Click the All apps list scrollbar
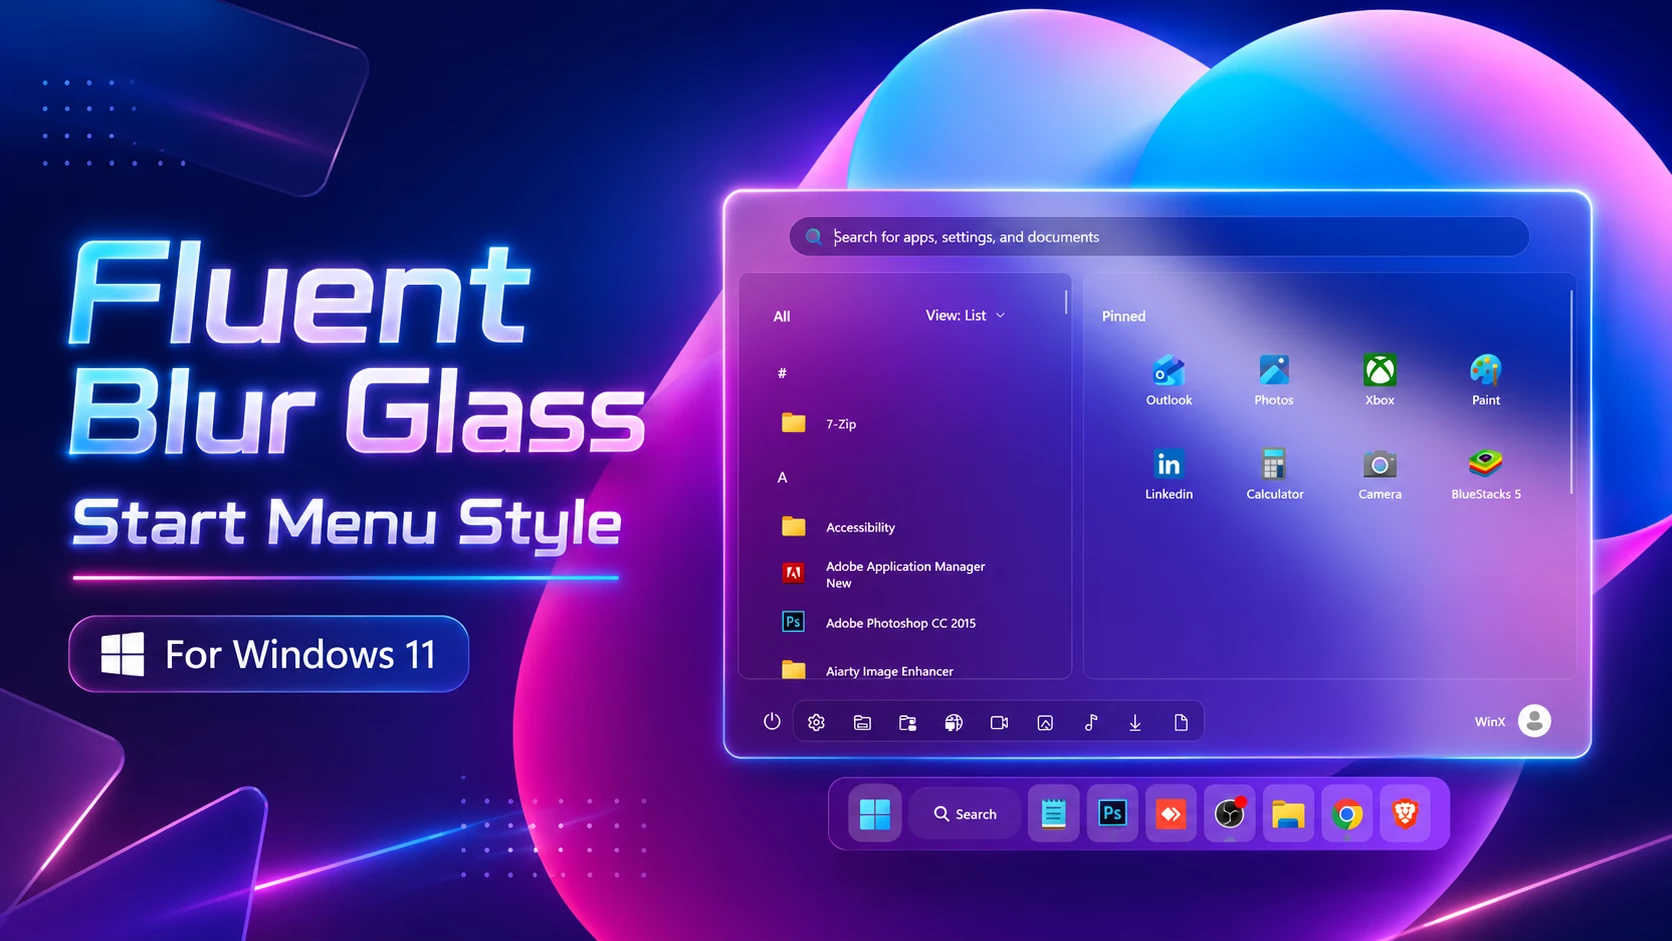This screenshot has height=941, width=1672. tap(1066, 301)
